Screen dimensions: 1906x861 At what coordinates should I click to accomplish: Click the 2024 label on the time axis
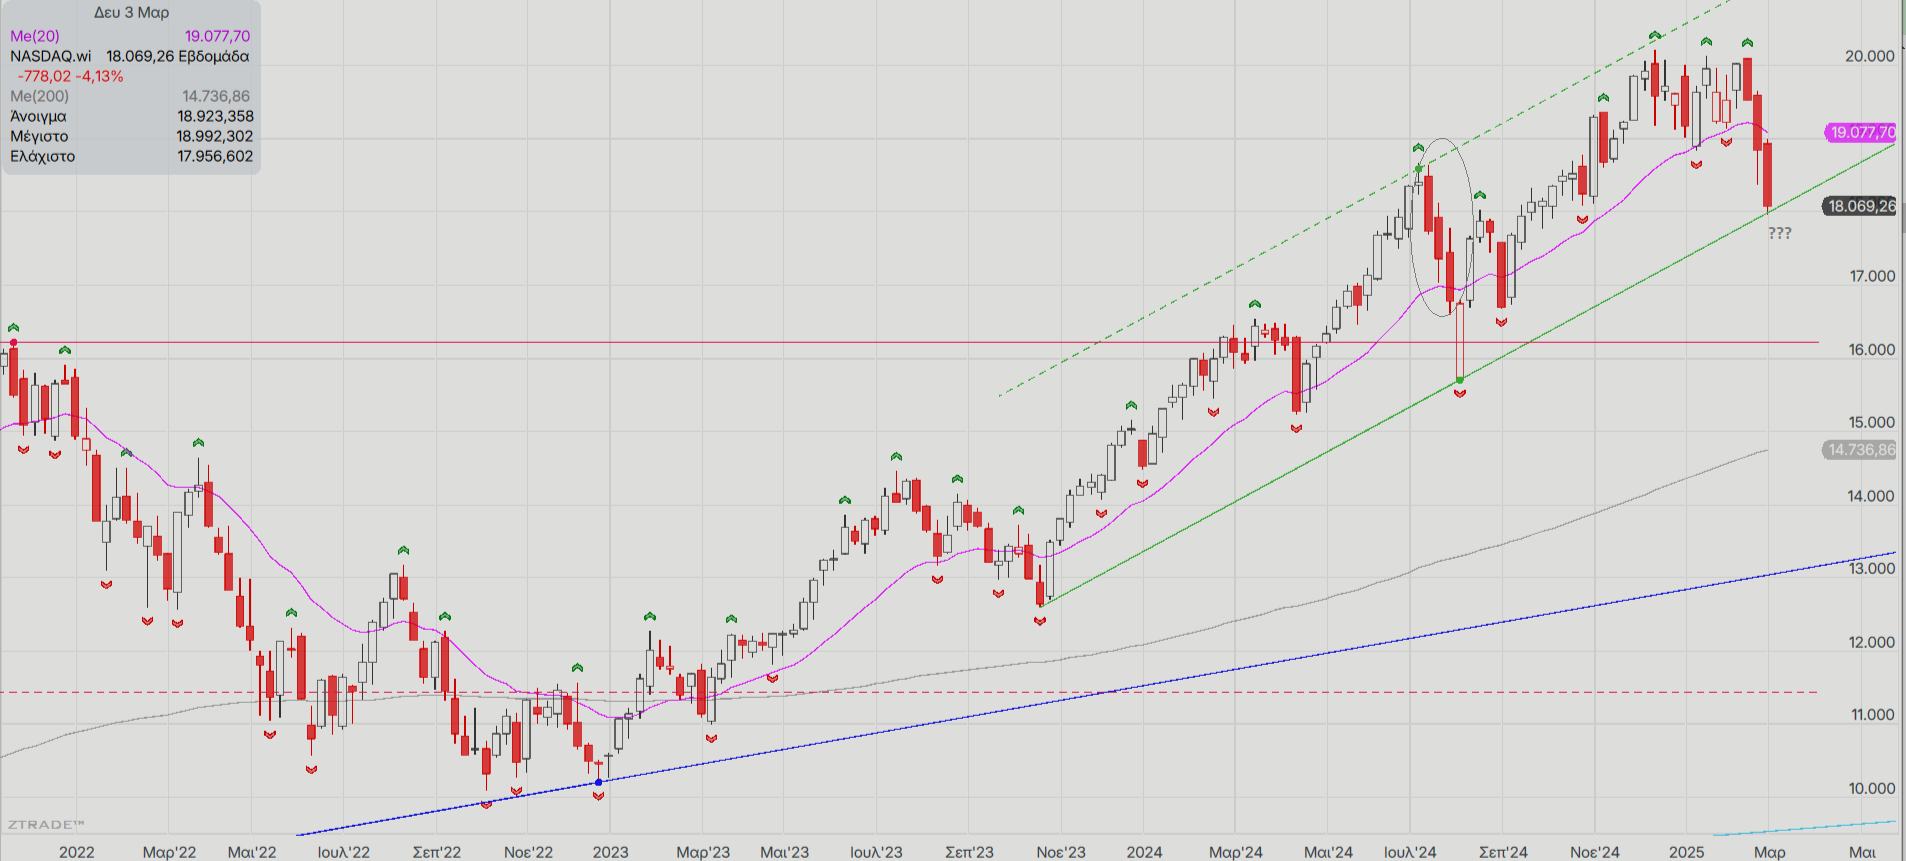pyautogui.click(x=1144, y=852)
